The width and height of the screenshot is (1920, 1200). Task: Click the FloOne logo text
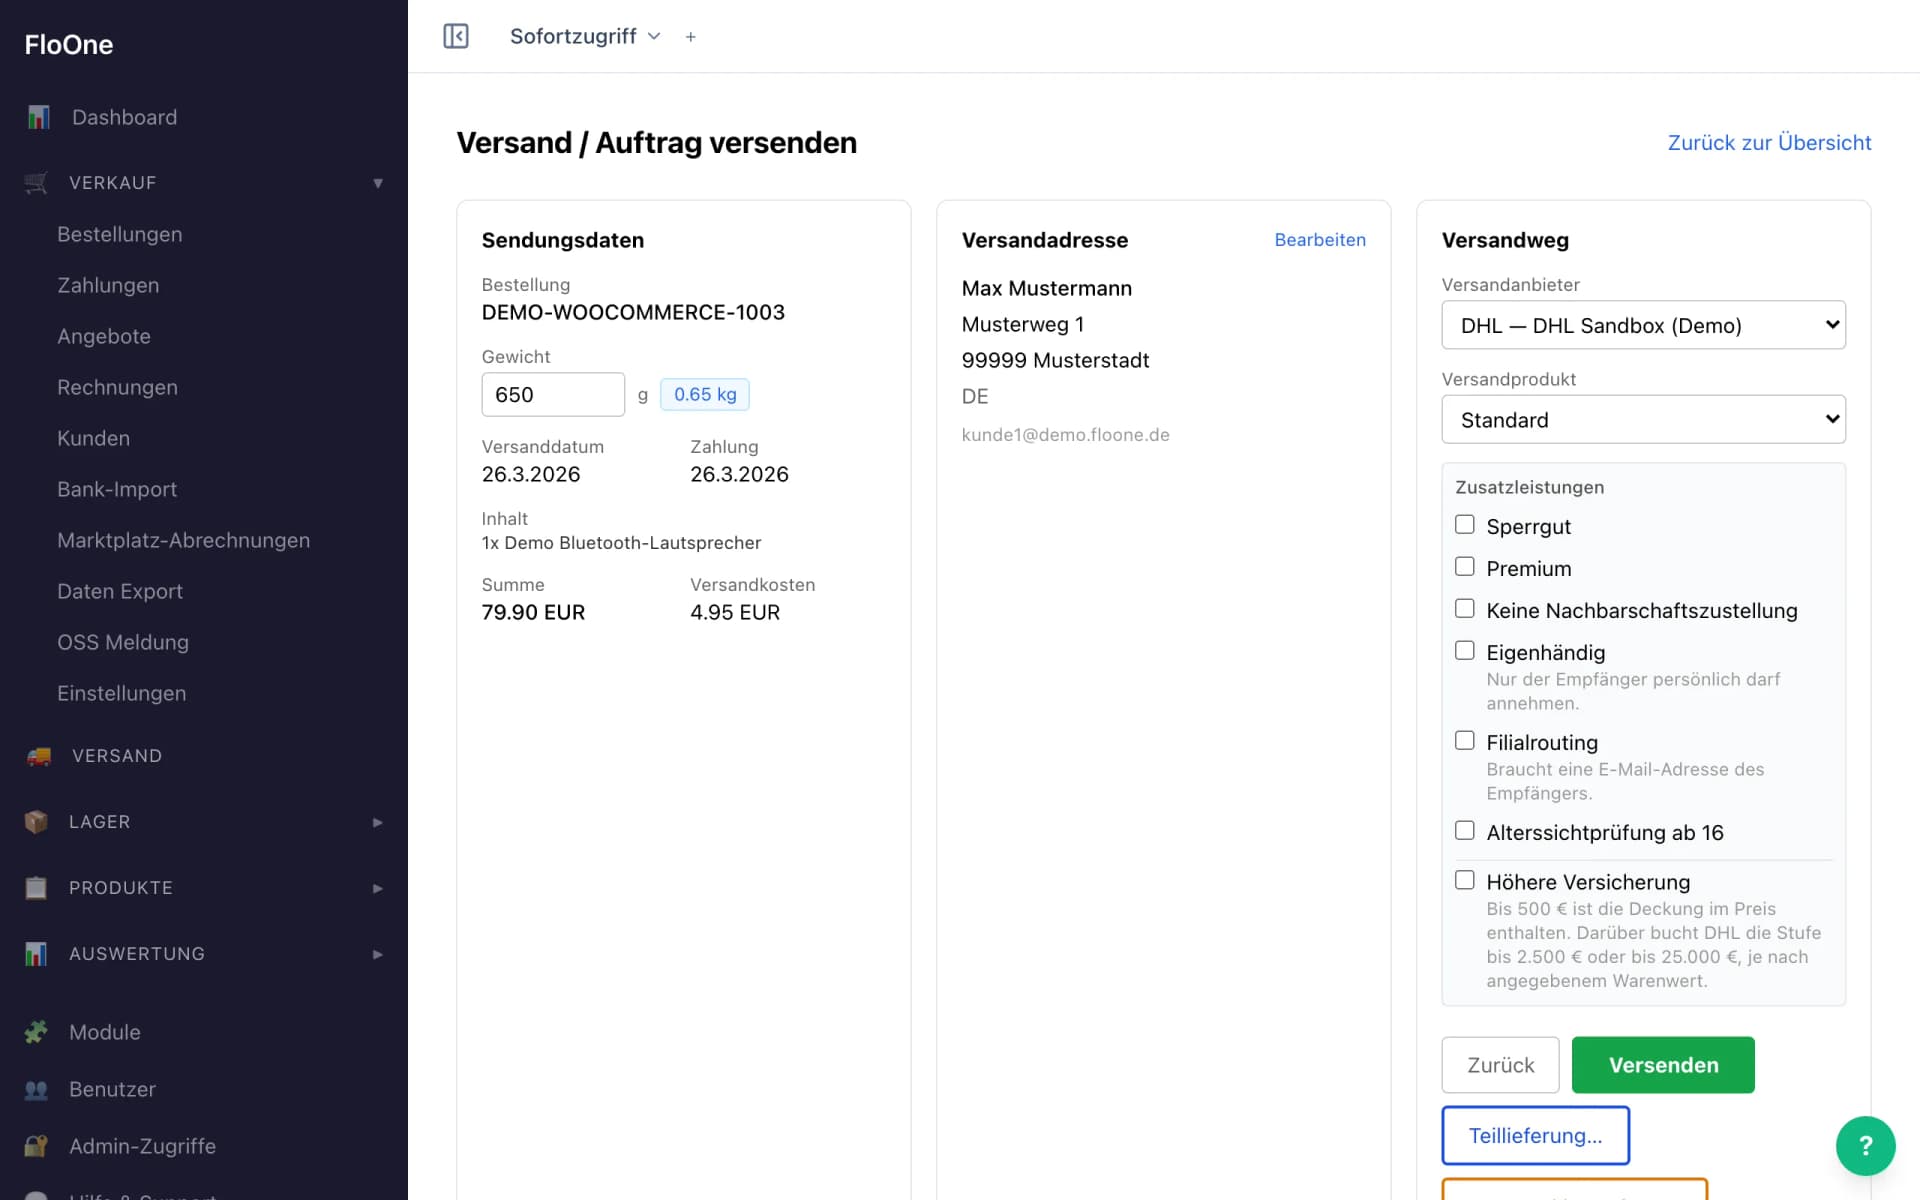click(x=69, y=45)
